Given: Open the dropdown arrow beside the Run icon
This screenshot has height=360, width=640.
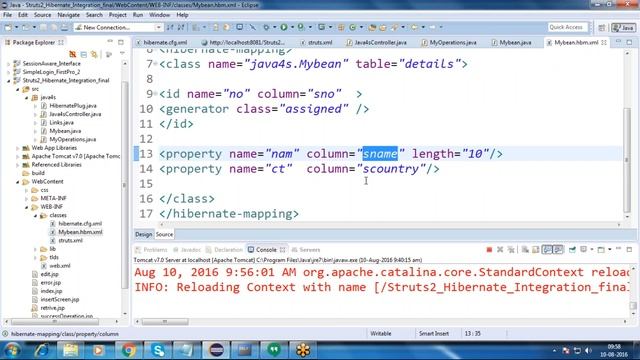Looking at the screenshot, I should pyautogui.click(x=292, y=27).
